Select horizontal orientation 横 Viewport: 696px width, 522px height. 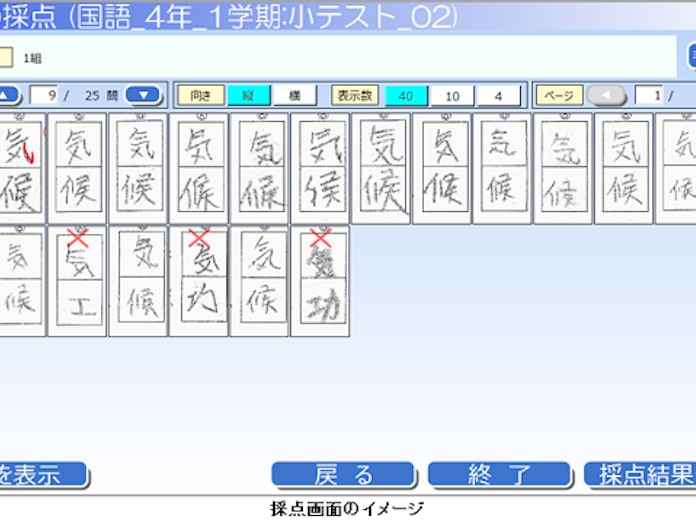pos(295,96)
